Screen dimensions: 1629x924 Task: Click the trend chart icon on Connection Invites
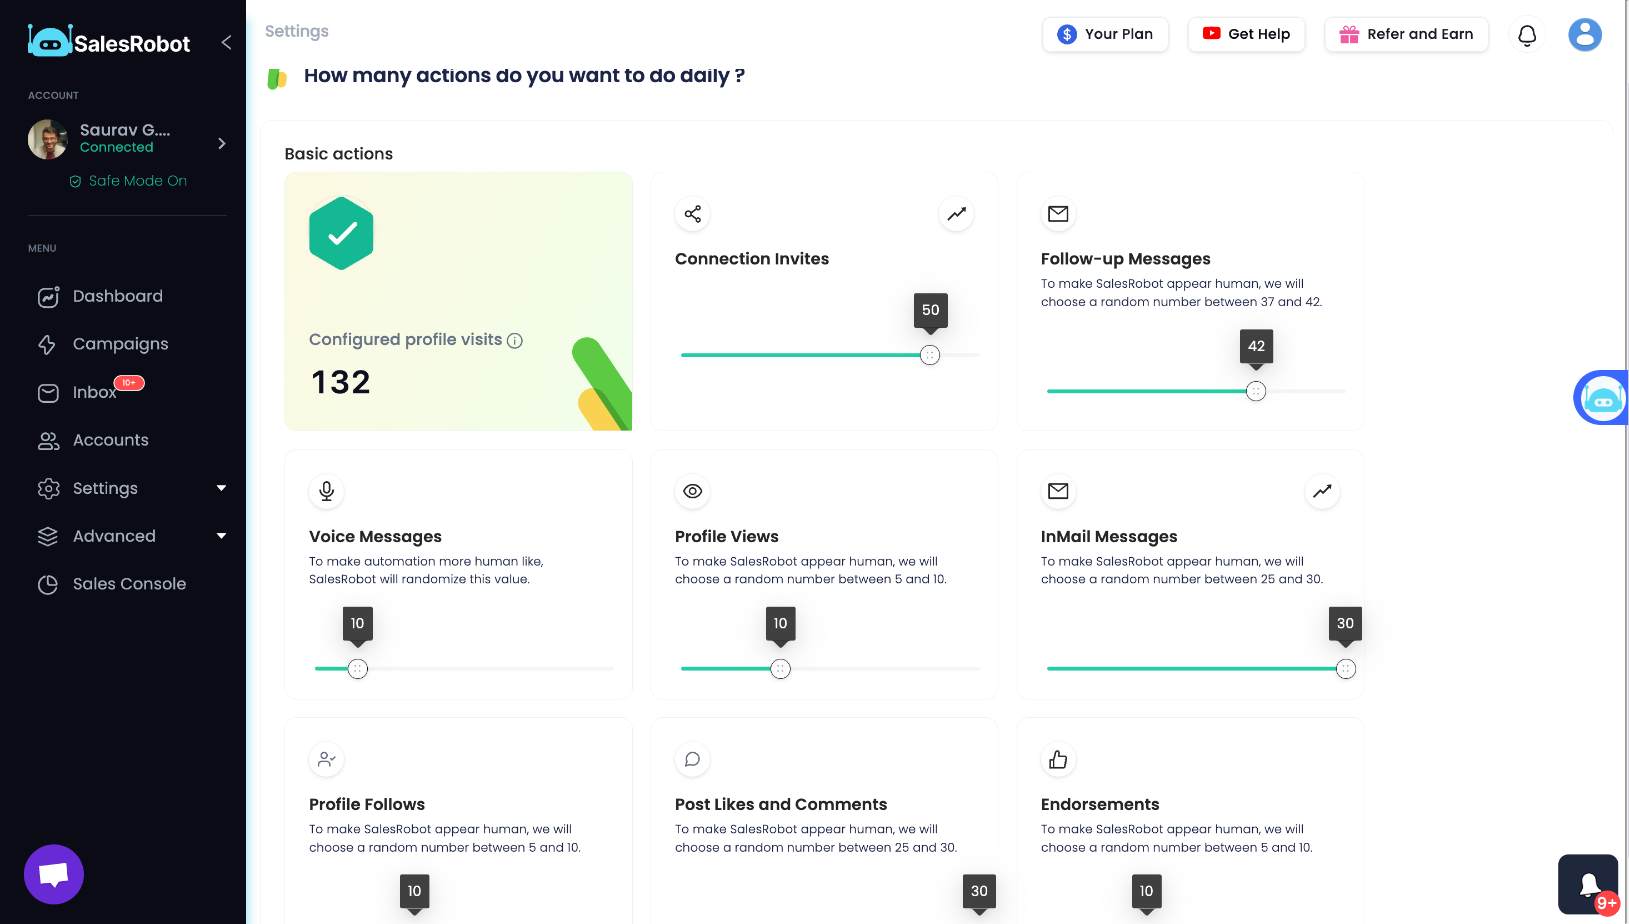pos(957,213)
